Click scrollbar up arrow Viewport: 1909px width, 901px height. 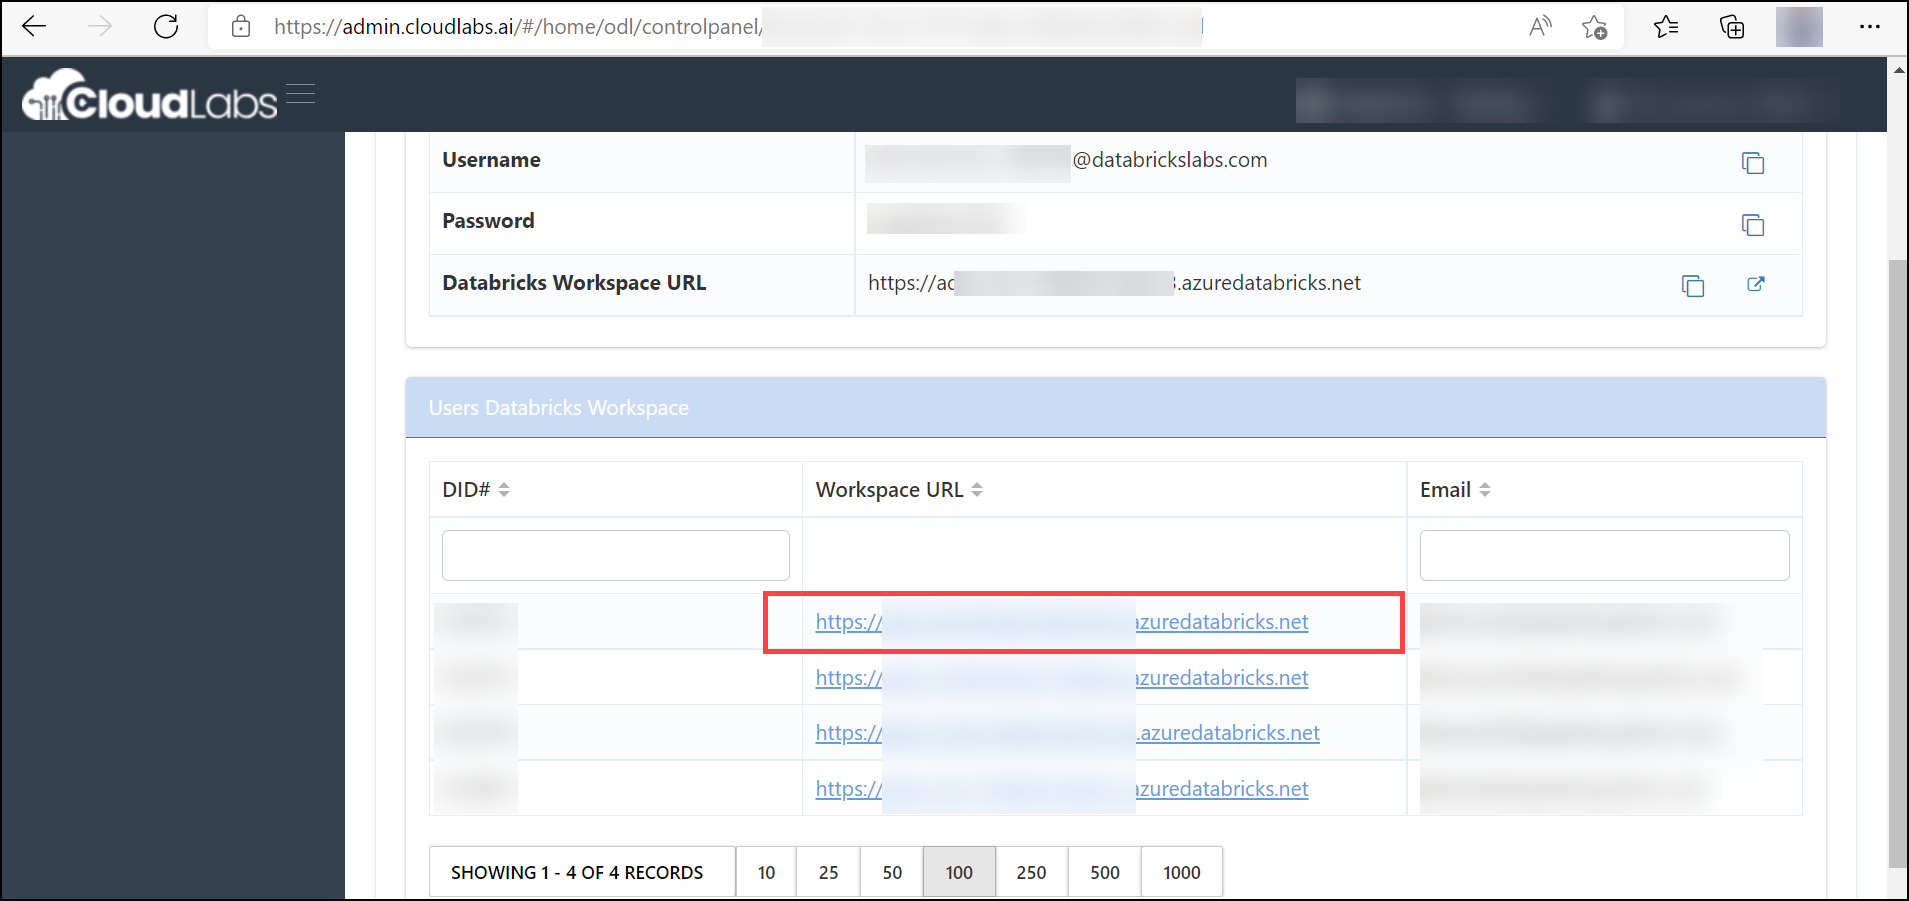tap(1897, 69)
